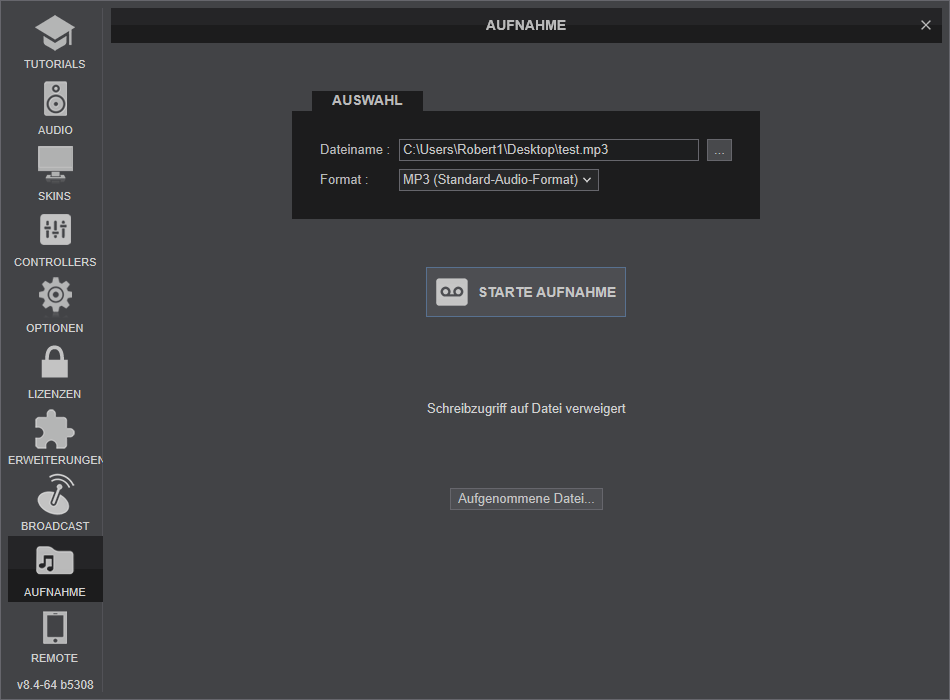Screen dimensions: 950x700
Task: Click Starte Aufnahme button label
Action: click(547, 292)
